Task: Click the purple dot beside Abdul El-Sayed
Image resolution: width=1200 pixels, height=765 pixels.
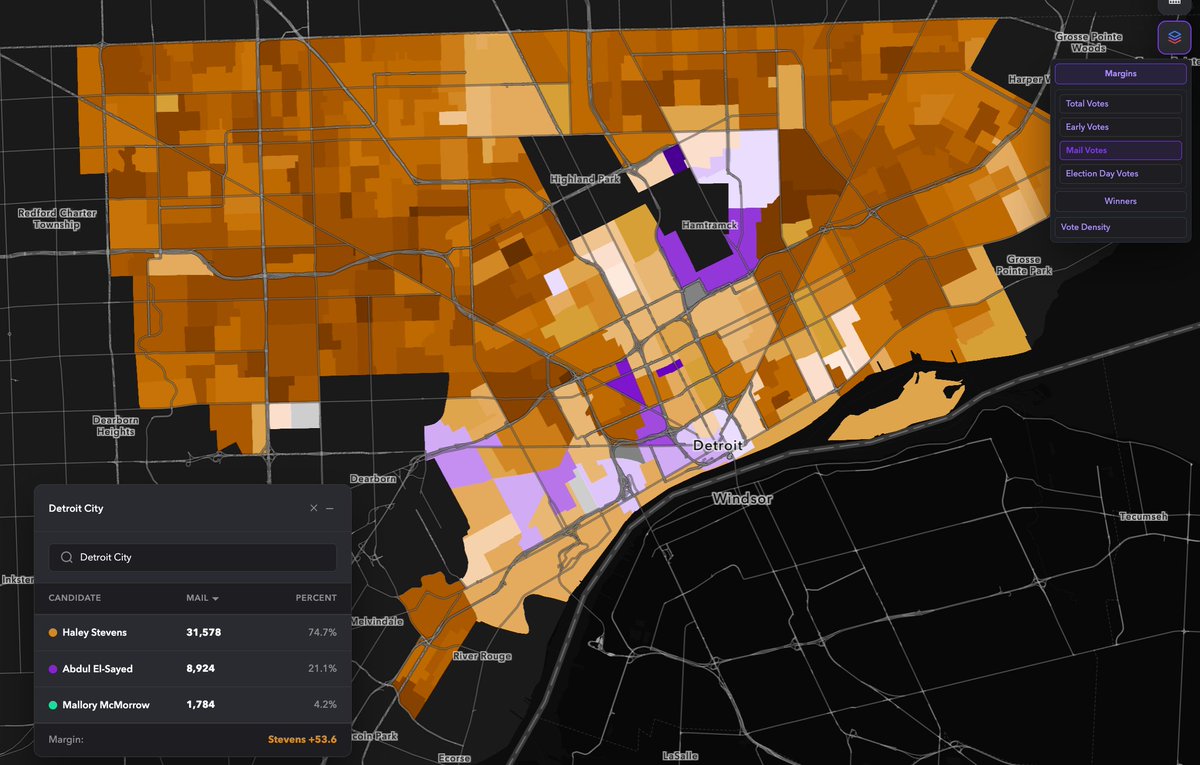Action: click(x=52, y=669)
